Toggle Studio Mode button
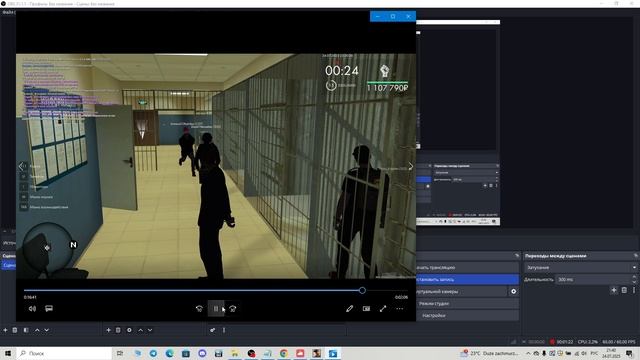 tap(468, 303)
